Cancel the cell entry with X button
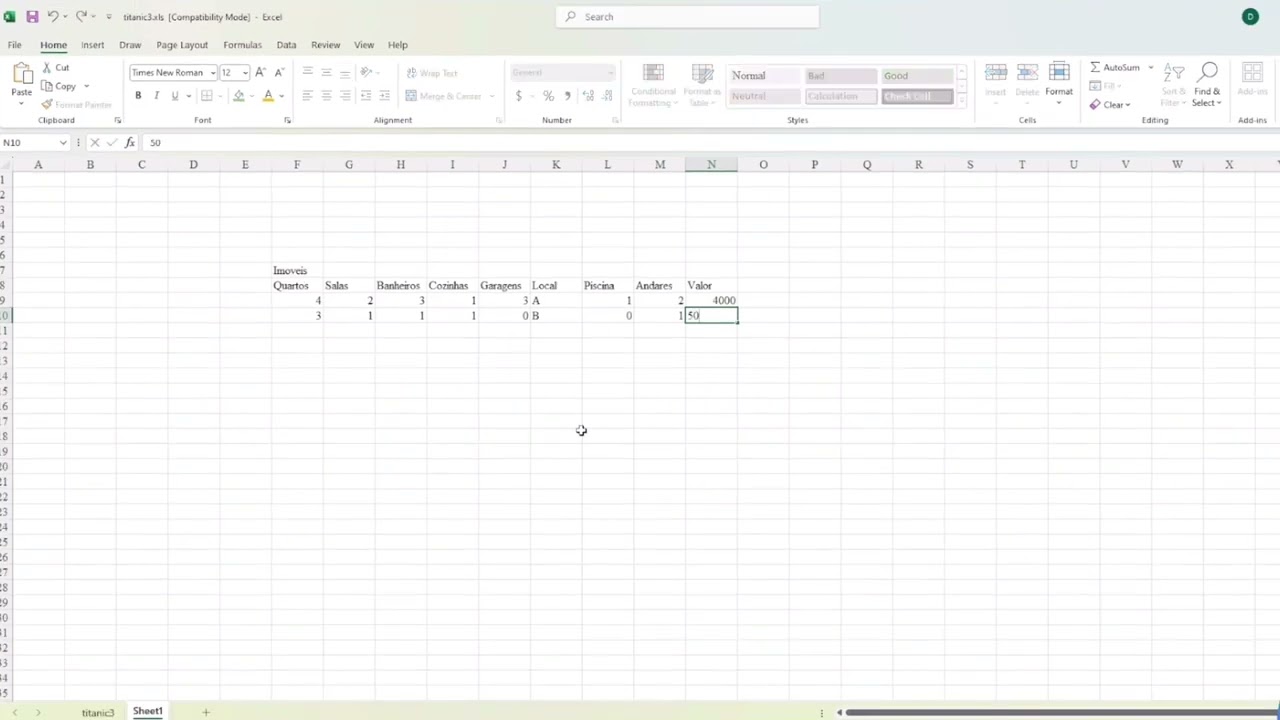 [x=95, y=143]
